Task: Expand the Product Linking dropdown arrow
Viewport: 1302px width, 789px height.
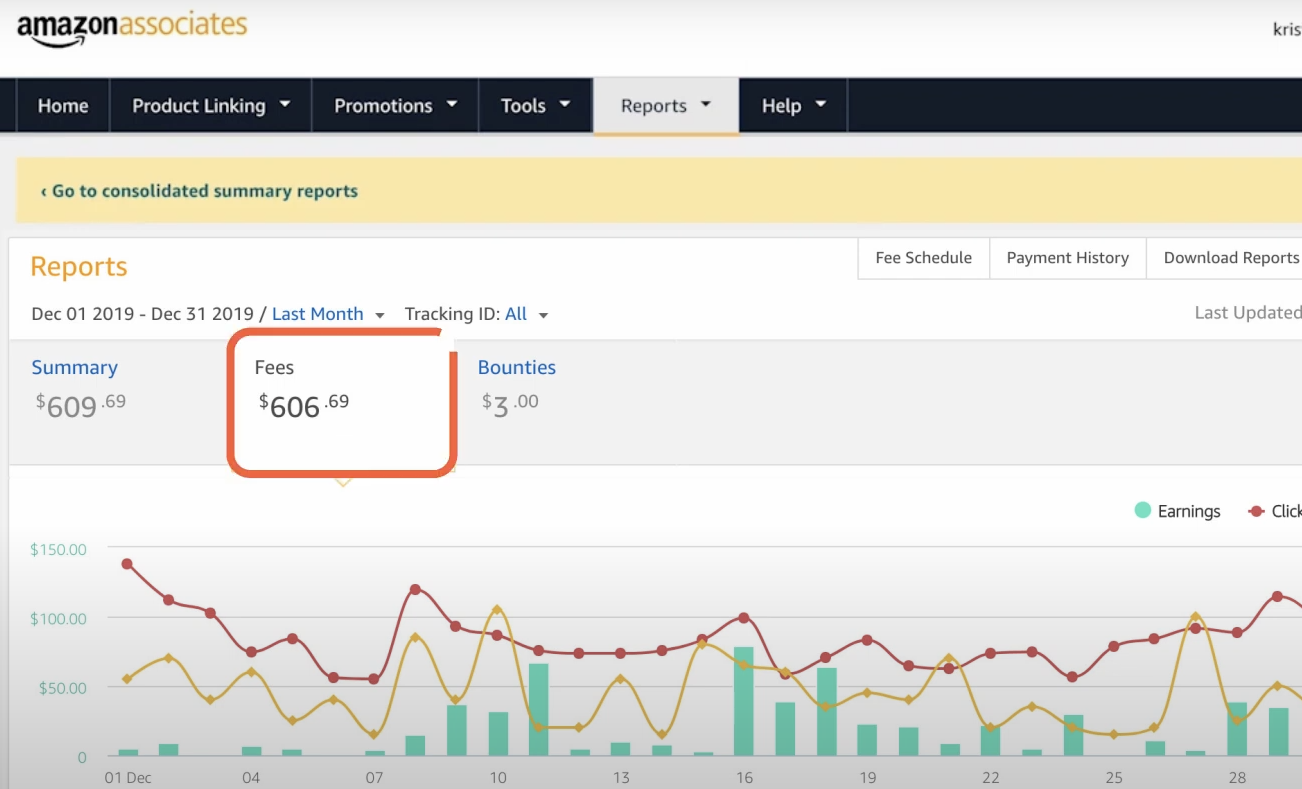Action: [285, 104]
